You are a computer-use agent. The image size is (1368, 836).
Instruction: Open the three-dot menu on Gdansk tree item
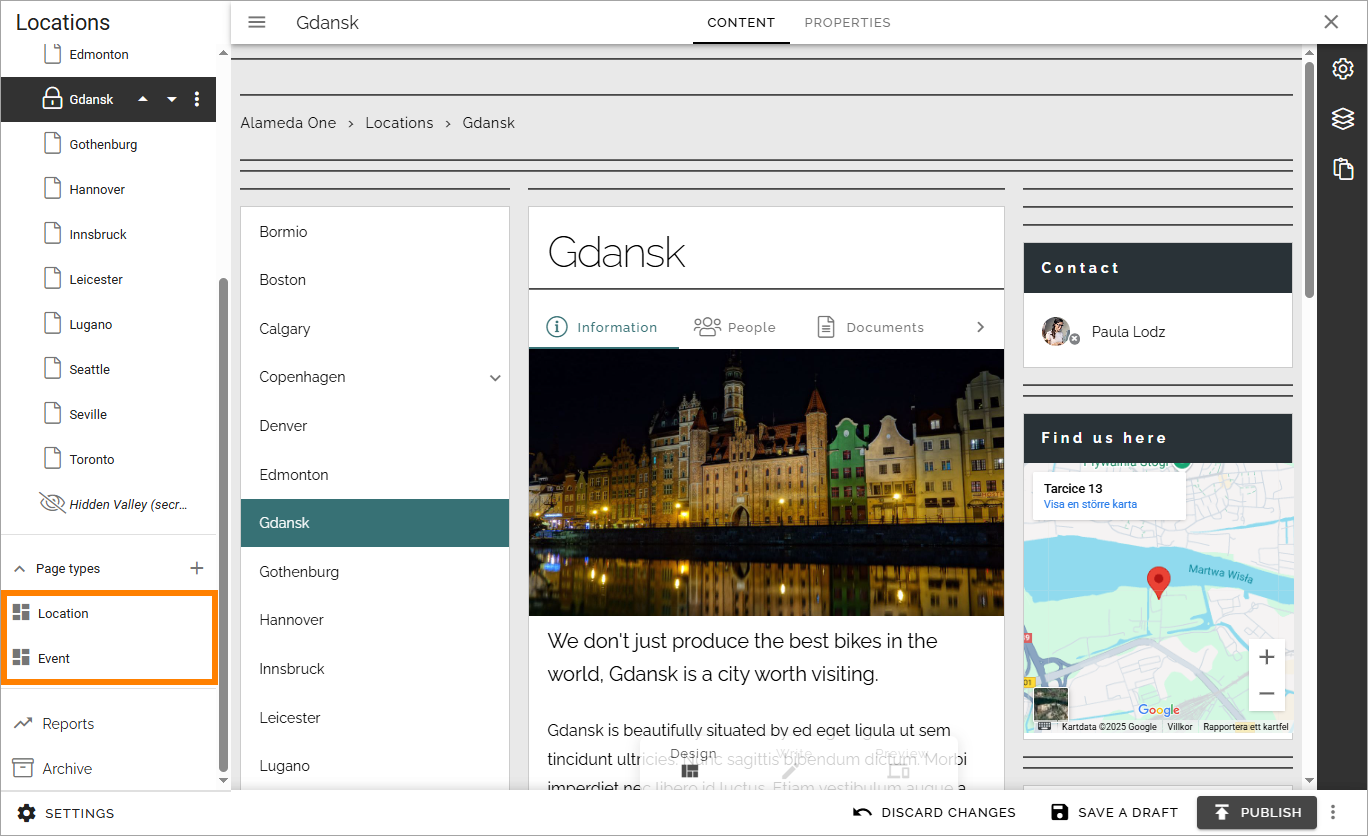(197, 99)
